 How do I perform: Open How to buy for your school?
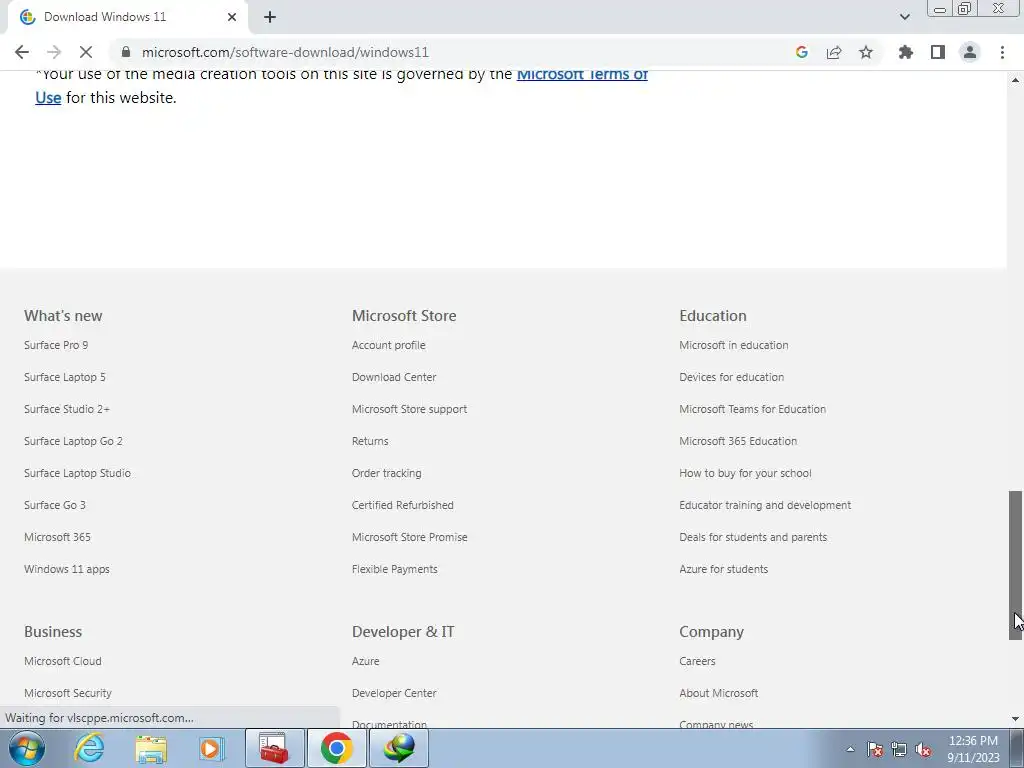click(x=745, y=473)
